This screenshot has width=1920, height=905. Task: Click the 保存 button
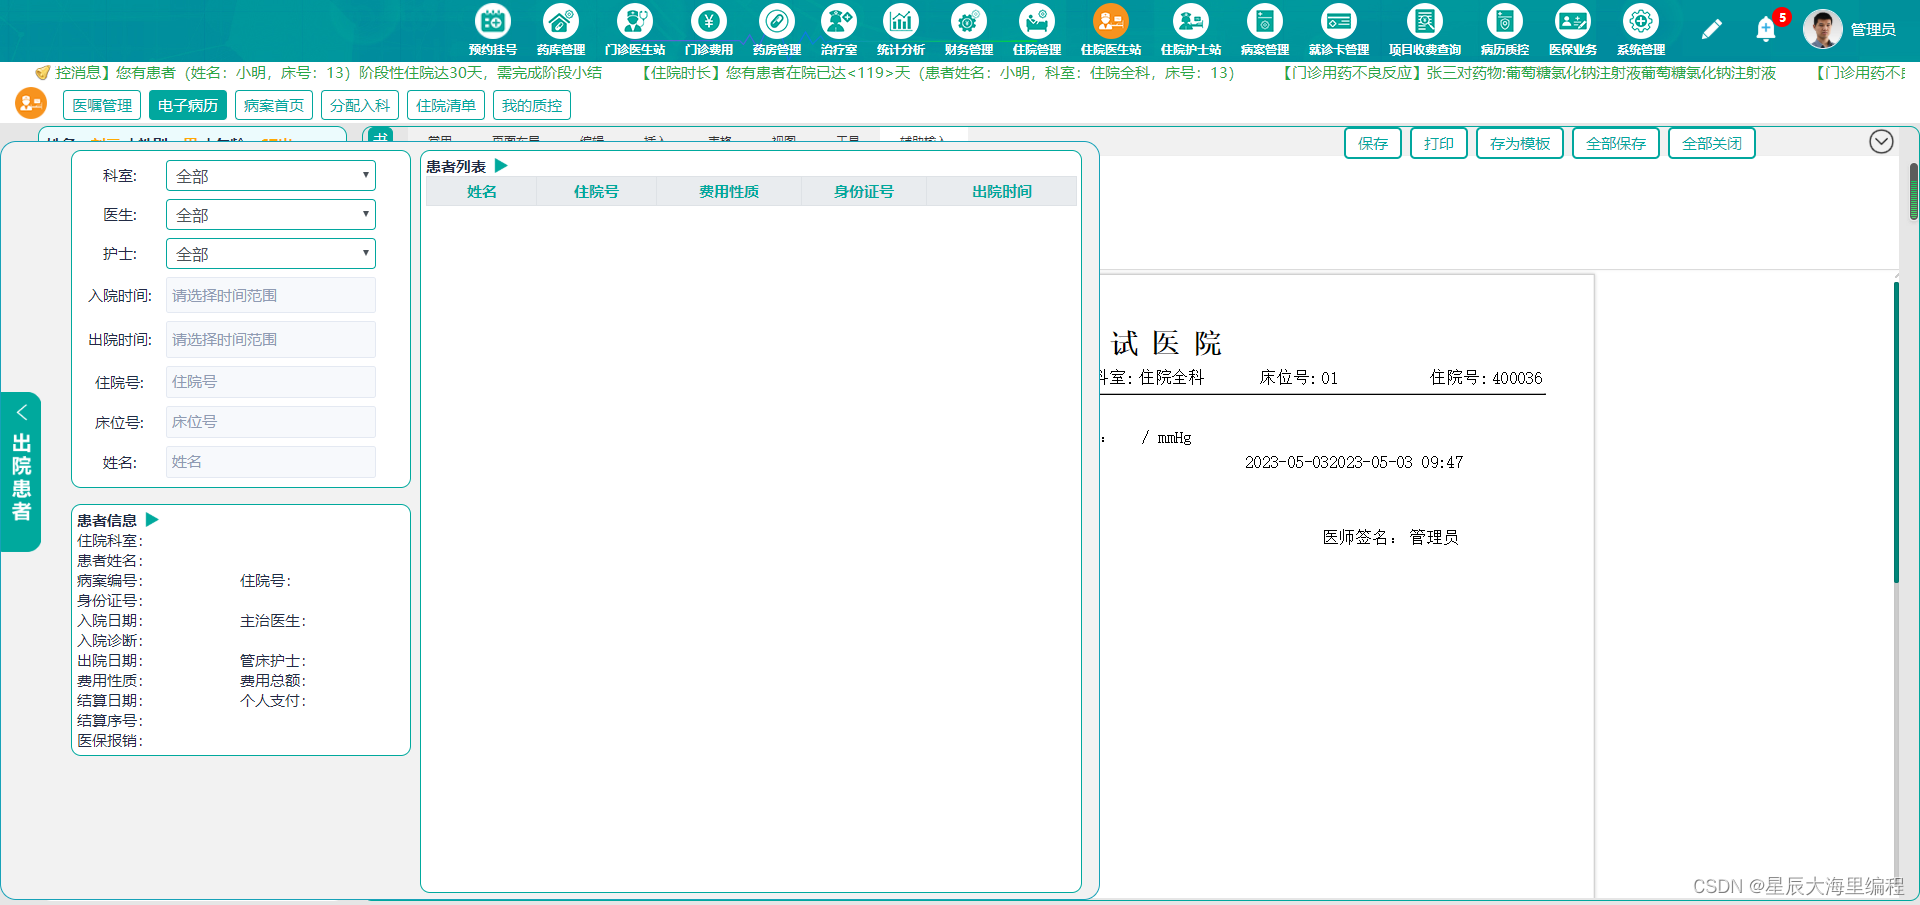click(1373, 143)
